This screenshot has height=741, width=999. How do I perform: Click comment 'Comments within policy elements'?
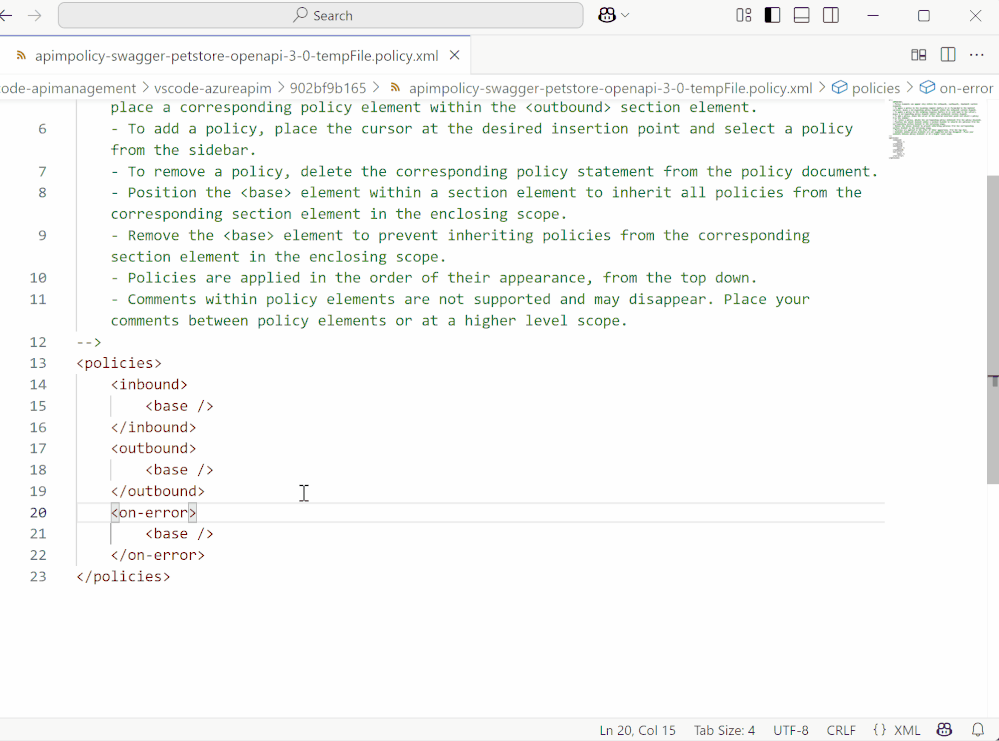[x=261, y=299]
